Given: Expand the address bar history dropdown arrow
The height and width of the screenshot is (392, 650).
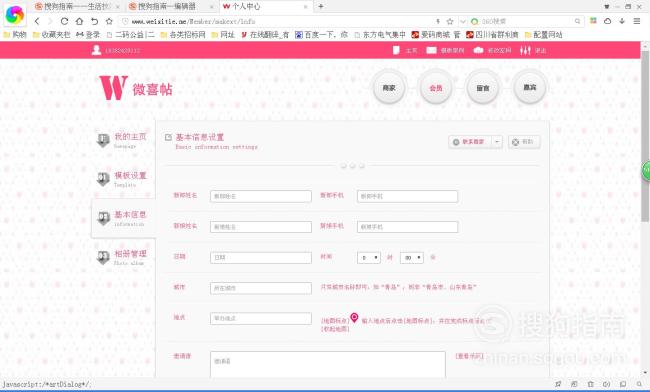Looking at the screenshot, I should pos(463,21).
